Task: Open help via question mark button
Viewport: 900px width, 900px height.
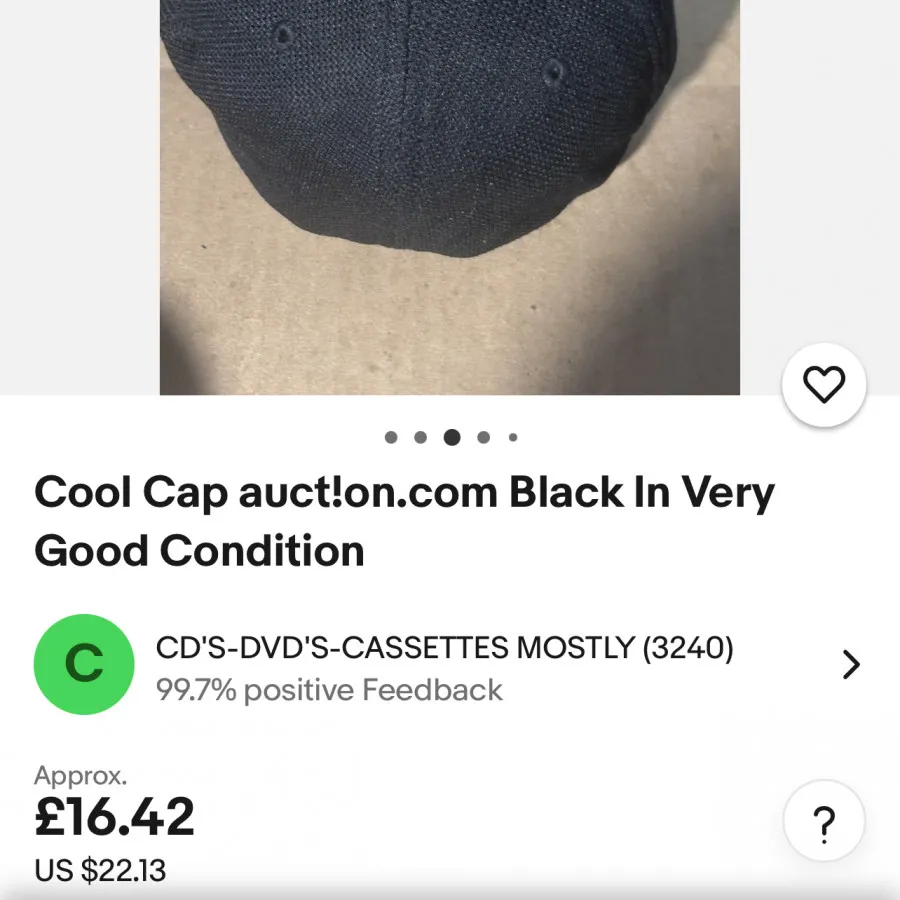Action: tap(824, 823)
